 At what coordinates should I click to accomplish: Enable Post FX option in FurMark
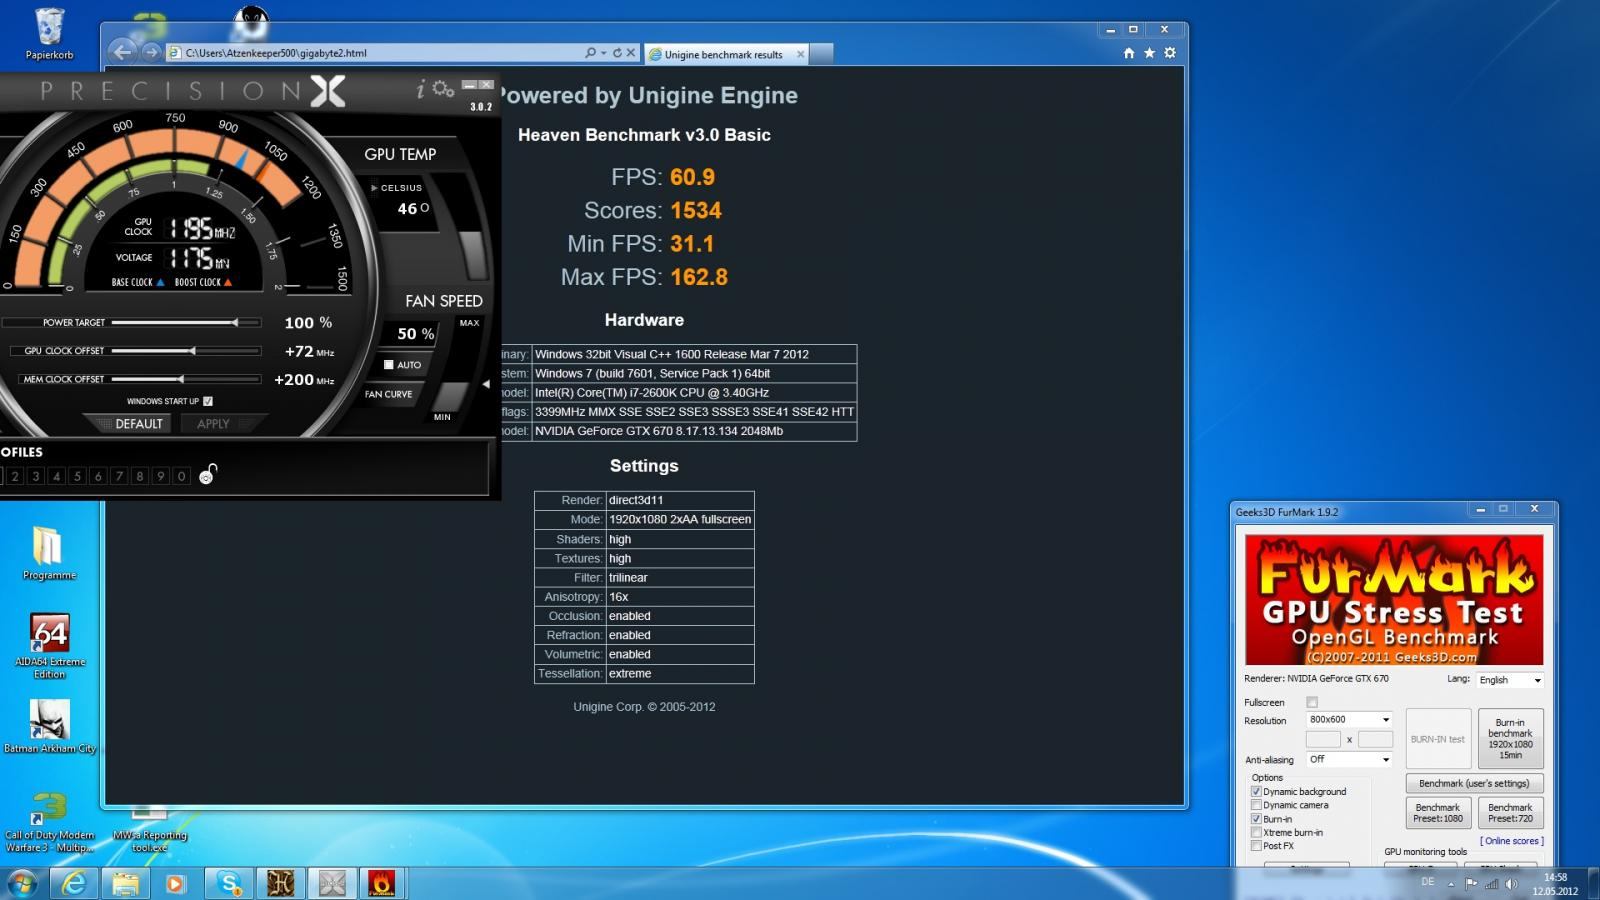point(1256,846)
